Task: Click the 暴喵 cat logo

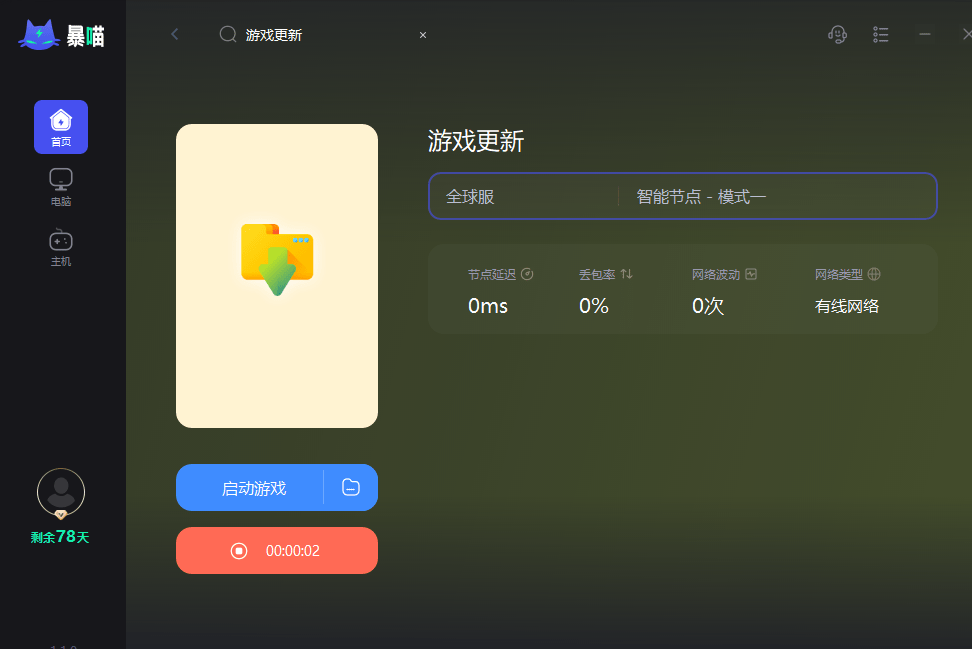Action: coord(40,35)
